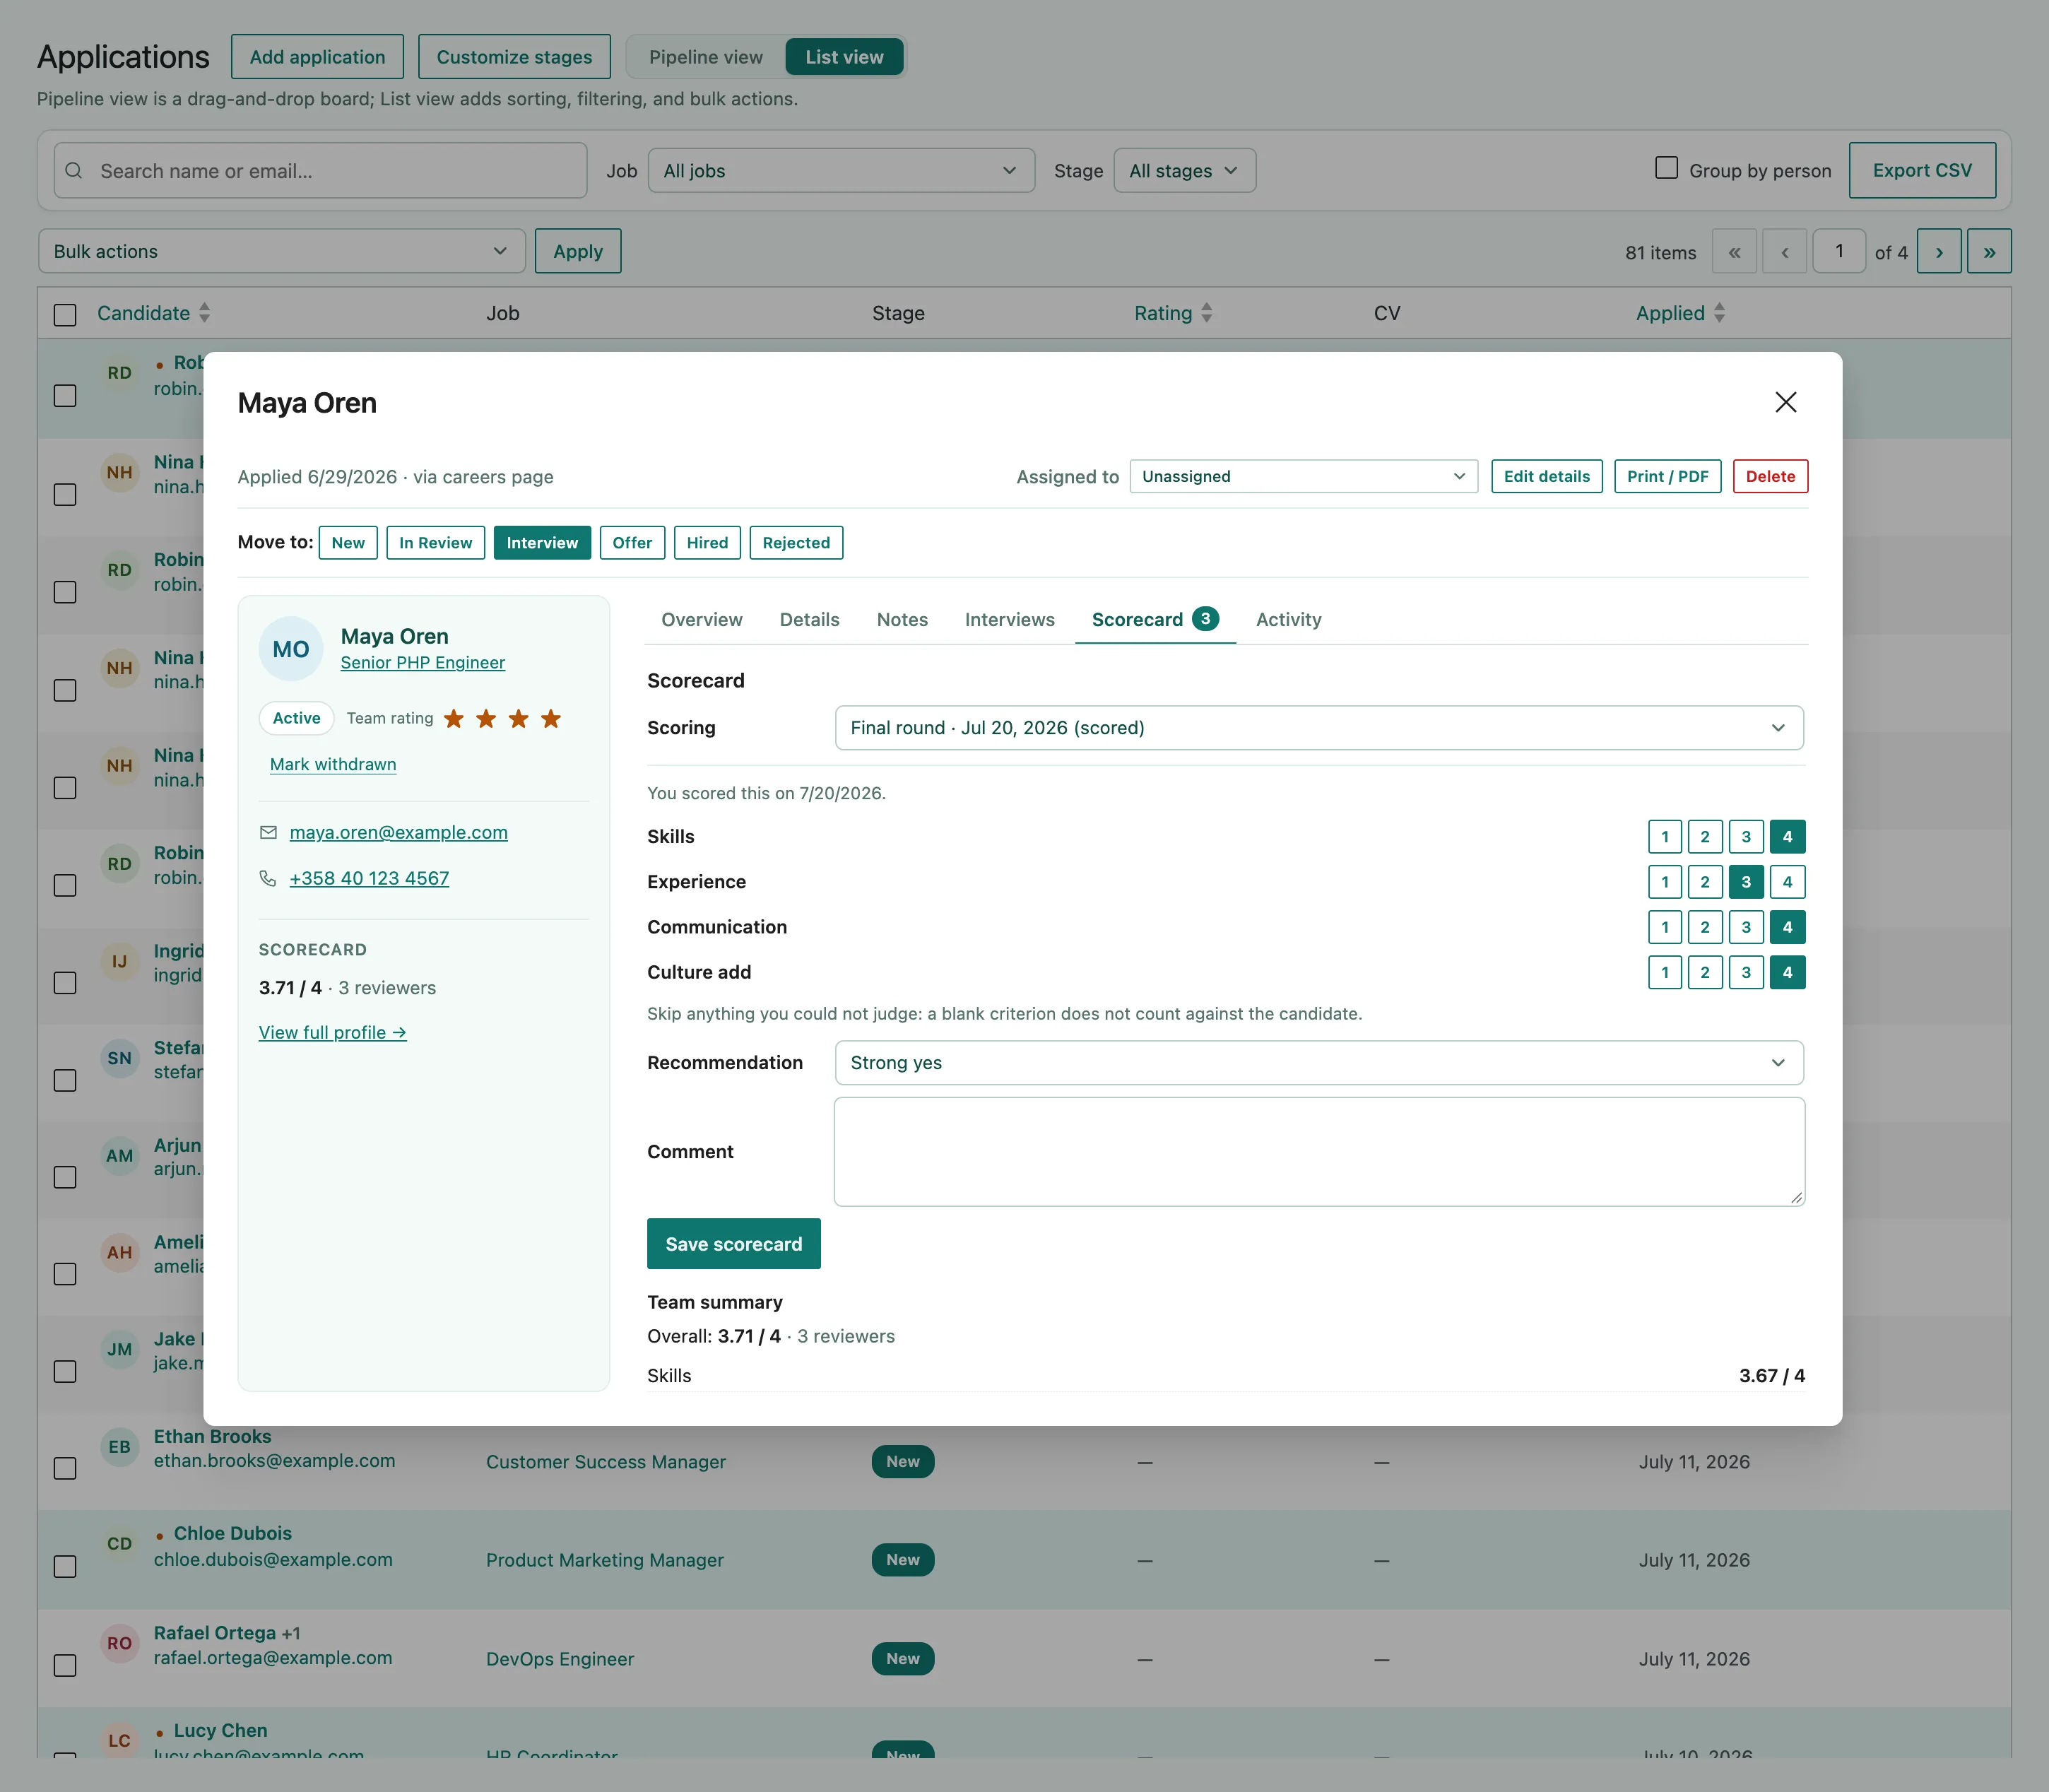
Task: Set Communication score to 2
Action: click(x=1705, y=927)
